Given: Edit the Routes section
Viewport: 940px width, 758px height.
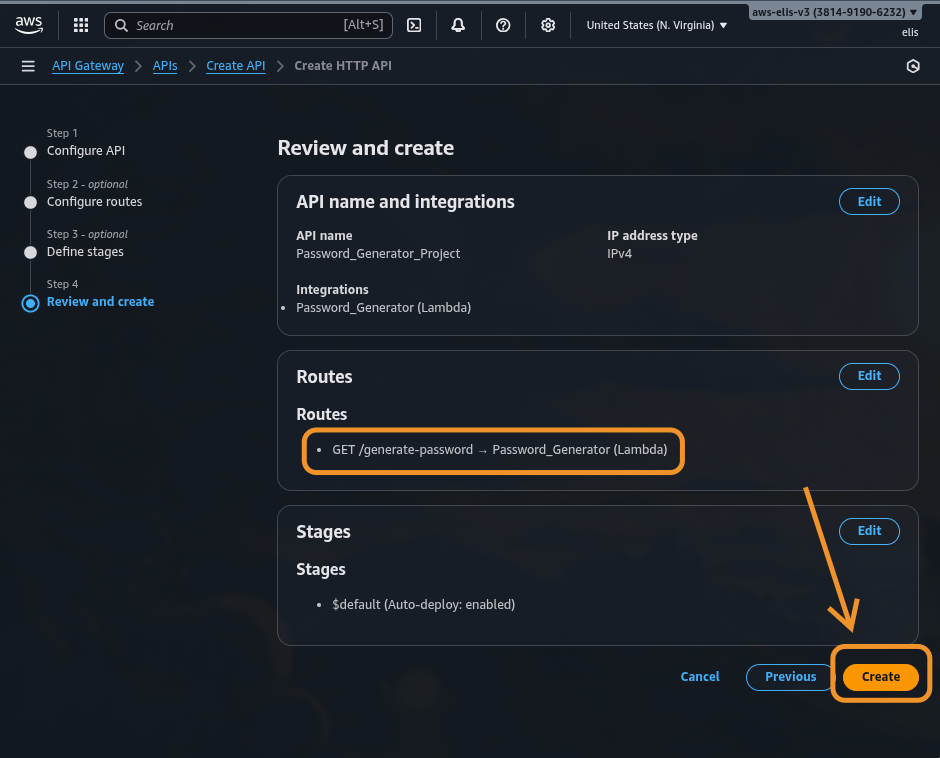Looking at the screenshot, I should click(869, 376).
